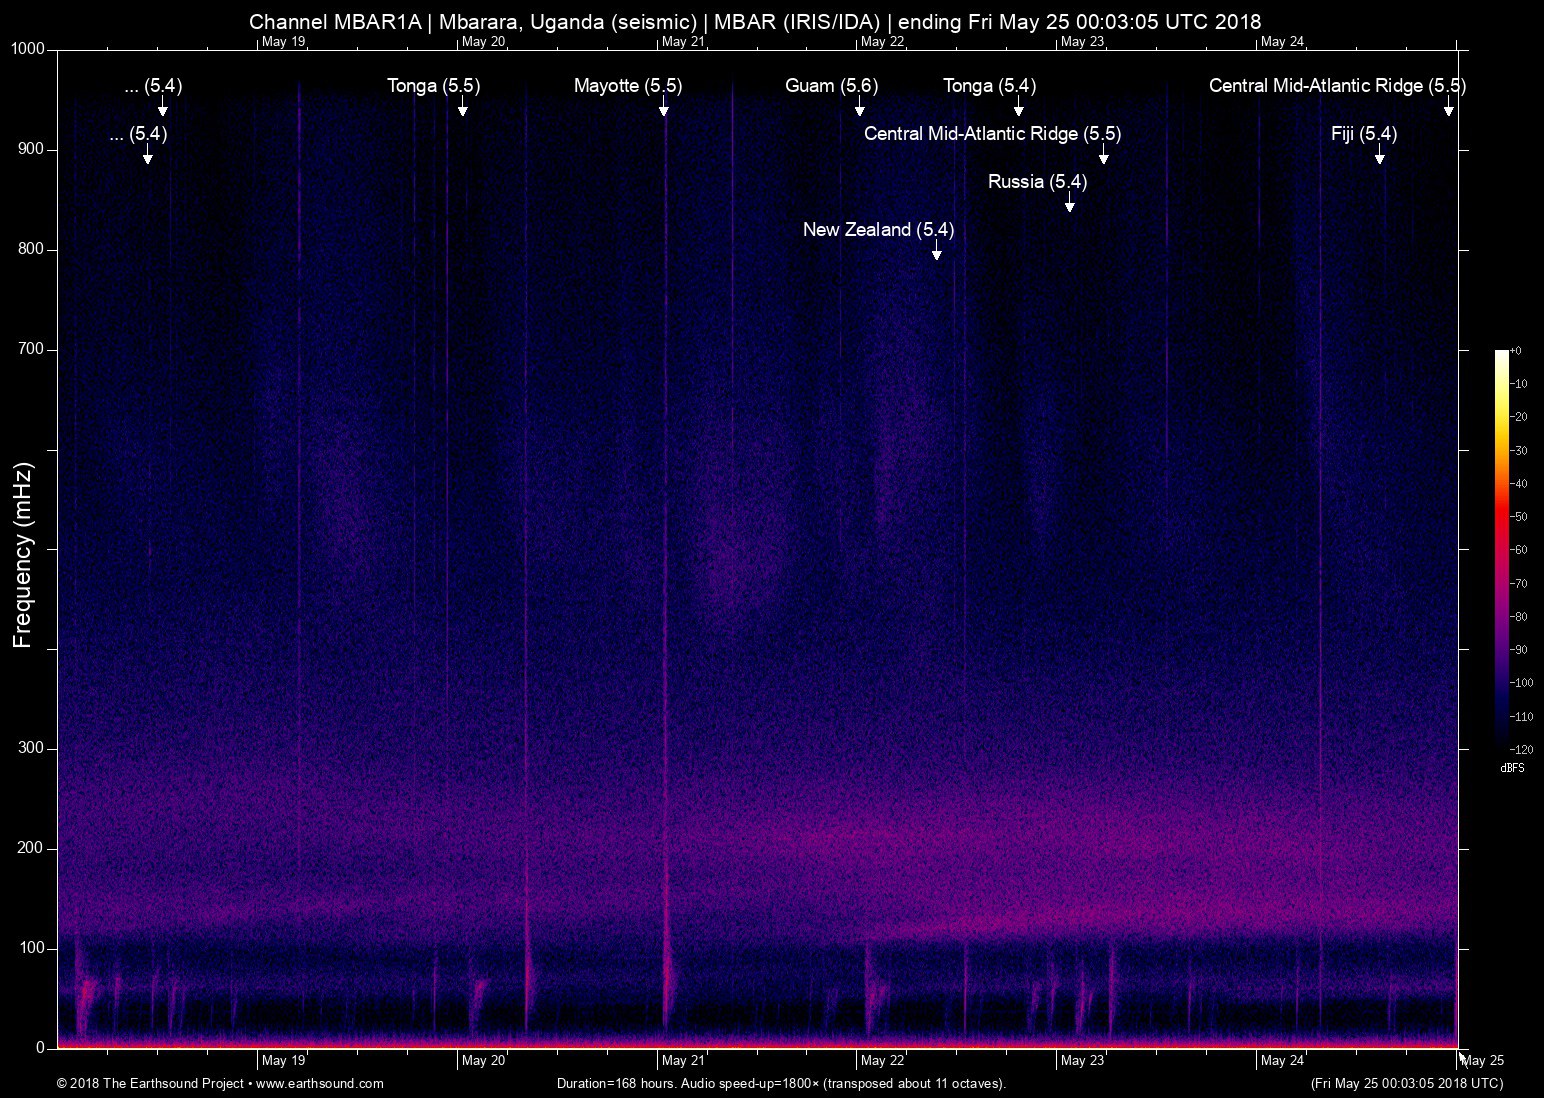This screenshot has height=1098, width=1544.
Task: Click the May 21 label on bottom axis
Action: point(683,1061)
